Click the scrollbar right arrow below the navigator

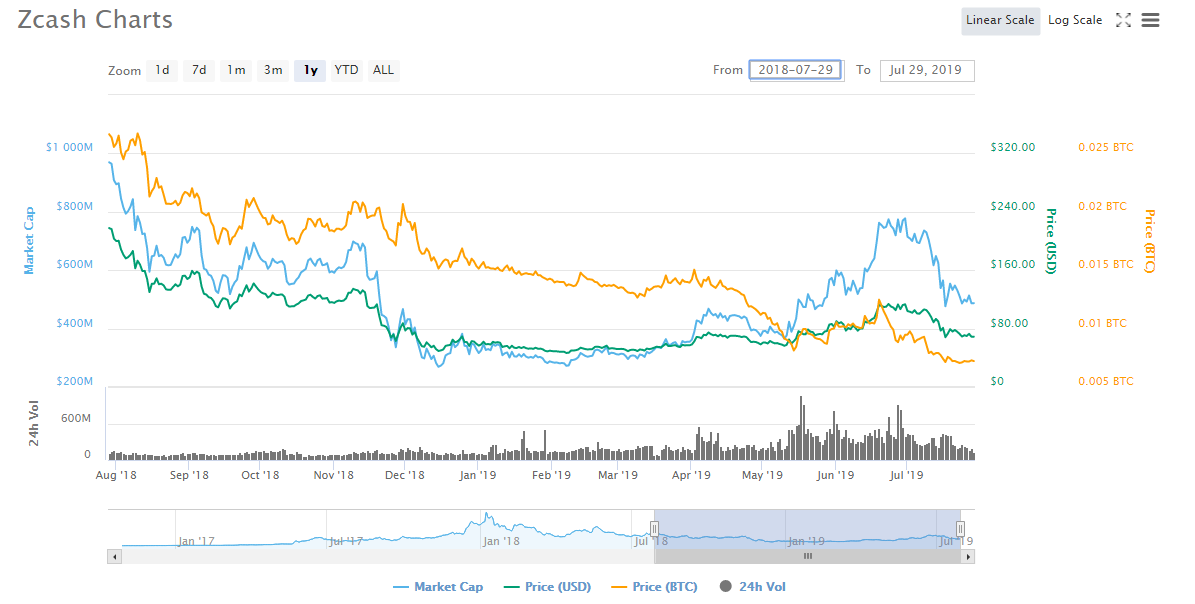tap(968, 557)
